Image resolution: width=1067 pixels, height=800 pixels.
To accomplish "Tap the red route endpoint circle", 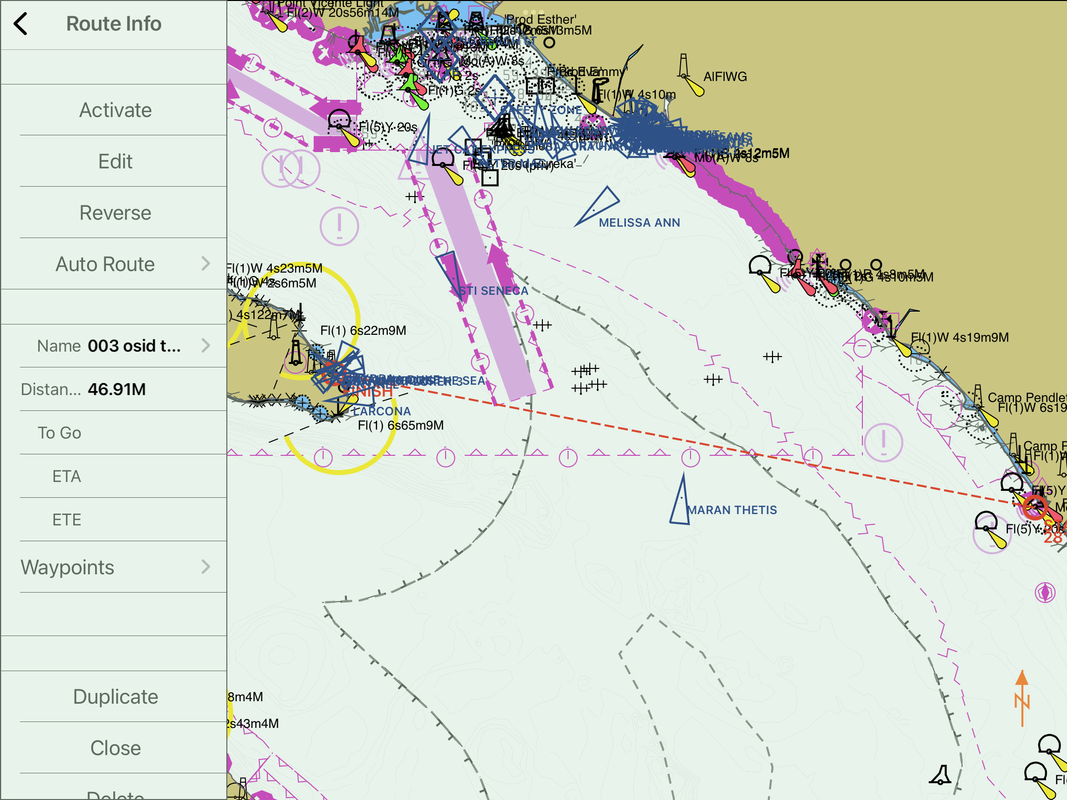I will click(x=1034, y=506).
